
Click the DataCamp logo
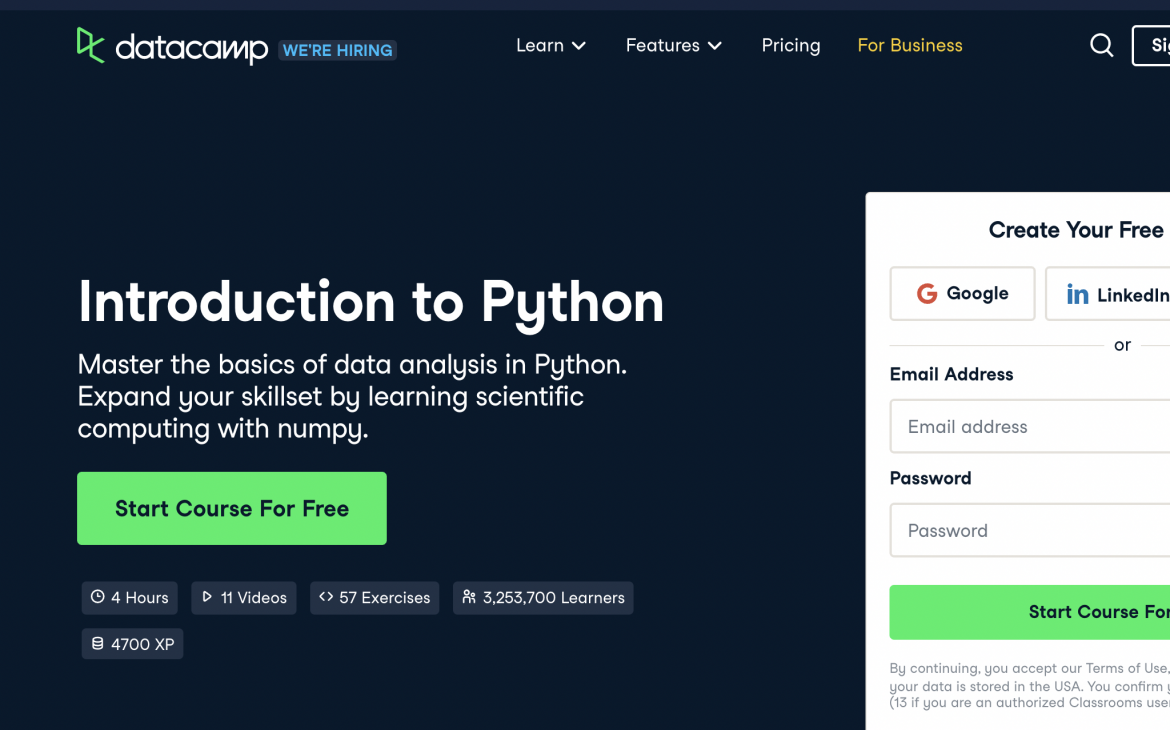172,46
